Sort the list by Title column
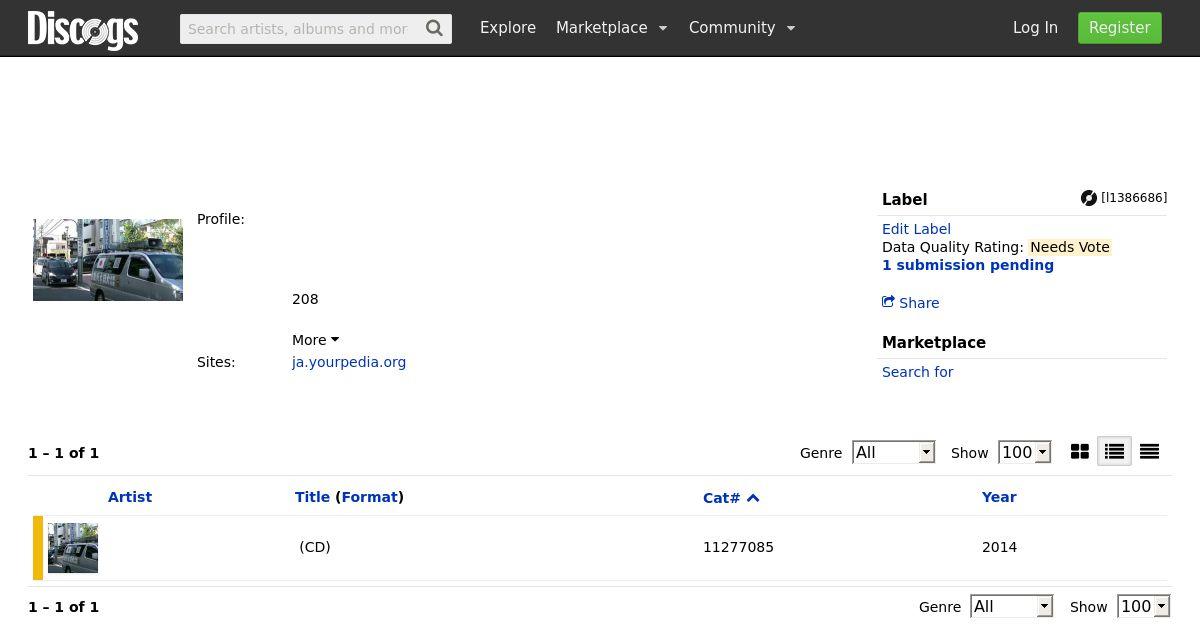The height and width of the screenshot is (630, 1200). [312, 497]
